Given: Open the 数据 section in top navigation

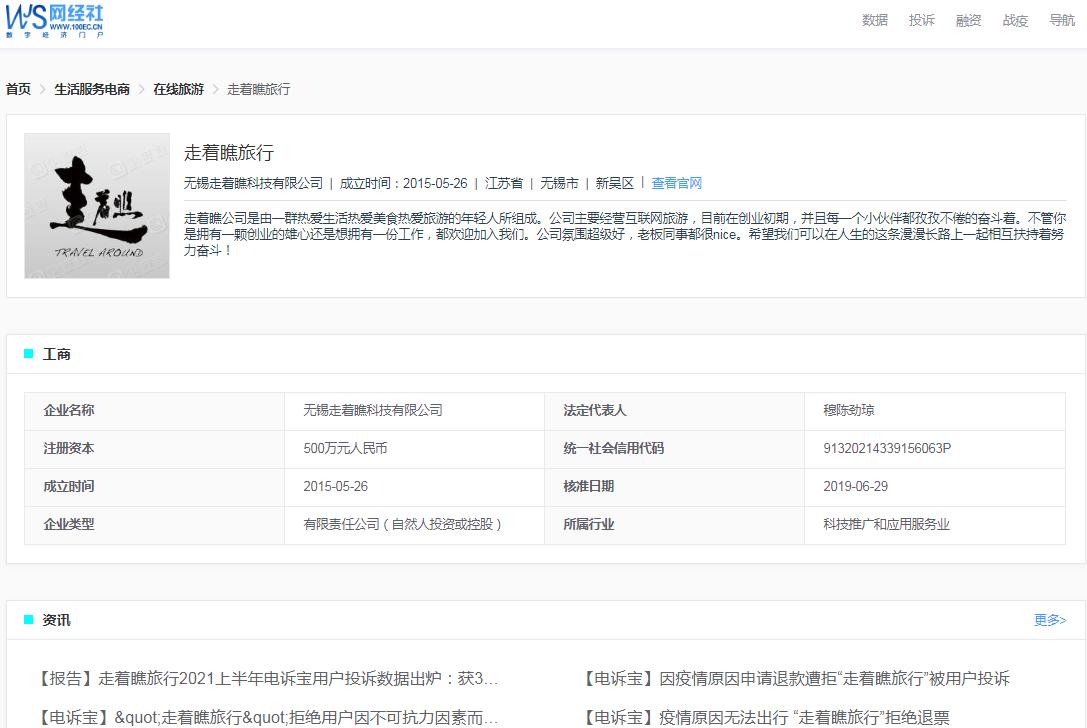Looking at the screenshot, I should tap(873, 20).
